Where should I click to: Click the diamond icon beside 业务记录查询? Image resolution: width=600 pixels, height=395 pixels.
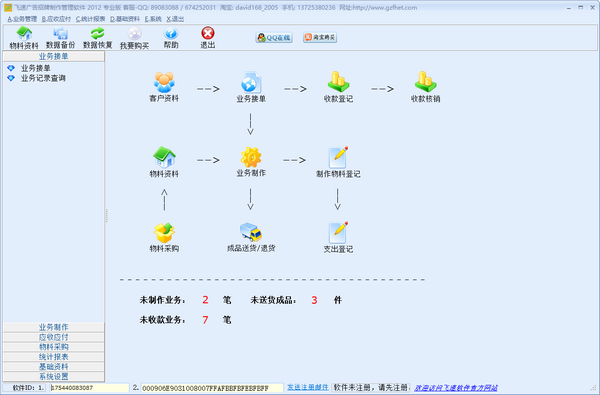click(11, 78)
